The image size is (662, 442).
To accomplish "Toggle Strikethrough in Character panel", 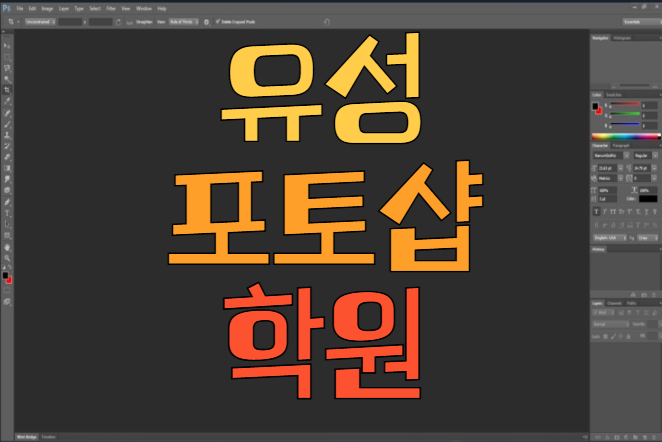I will tap(654, 212).
